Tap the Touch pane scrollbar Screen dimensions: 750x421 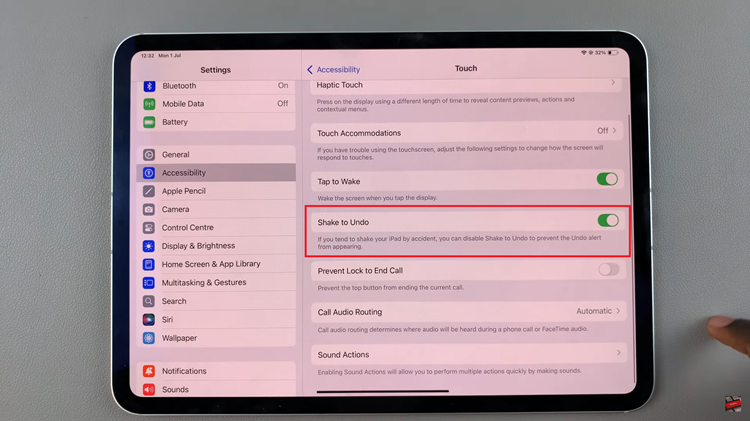pos(634,249)
